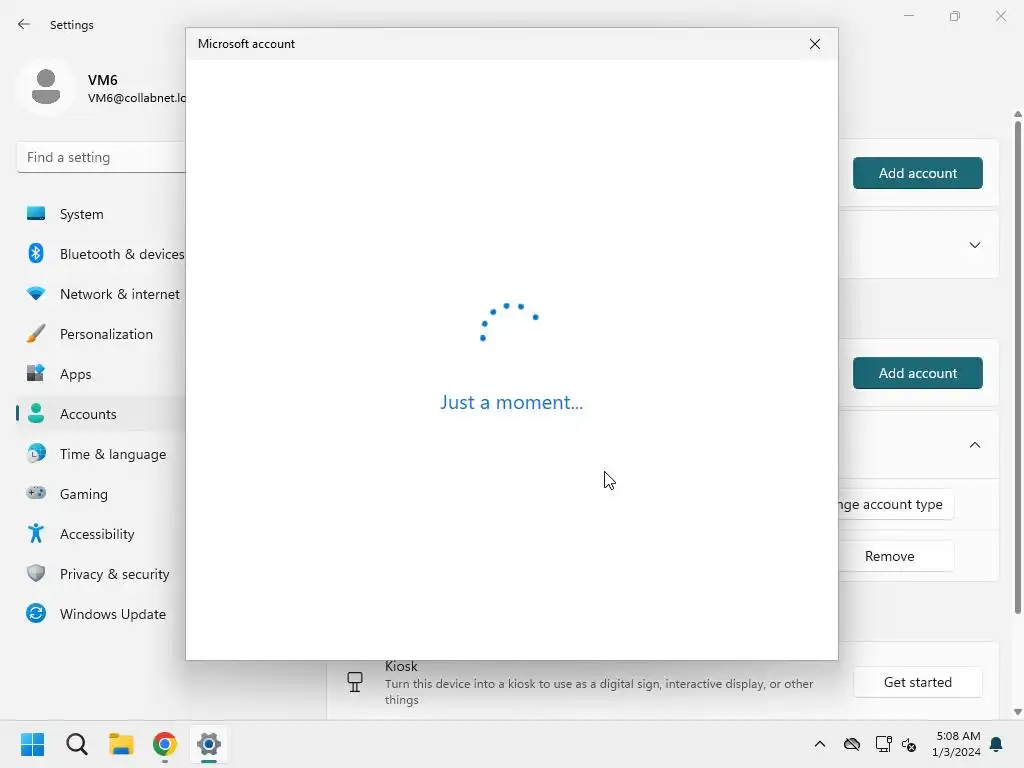Select Accounts in sidebar
1024x768 pixels.
click(x=101, y=414)
